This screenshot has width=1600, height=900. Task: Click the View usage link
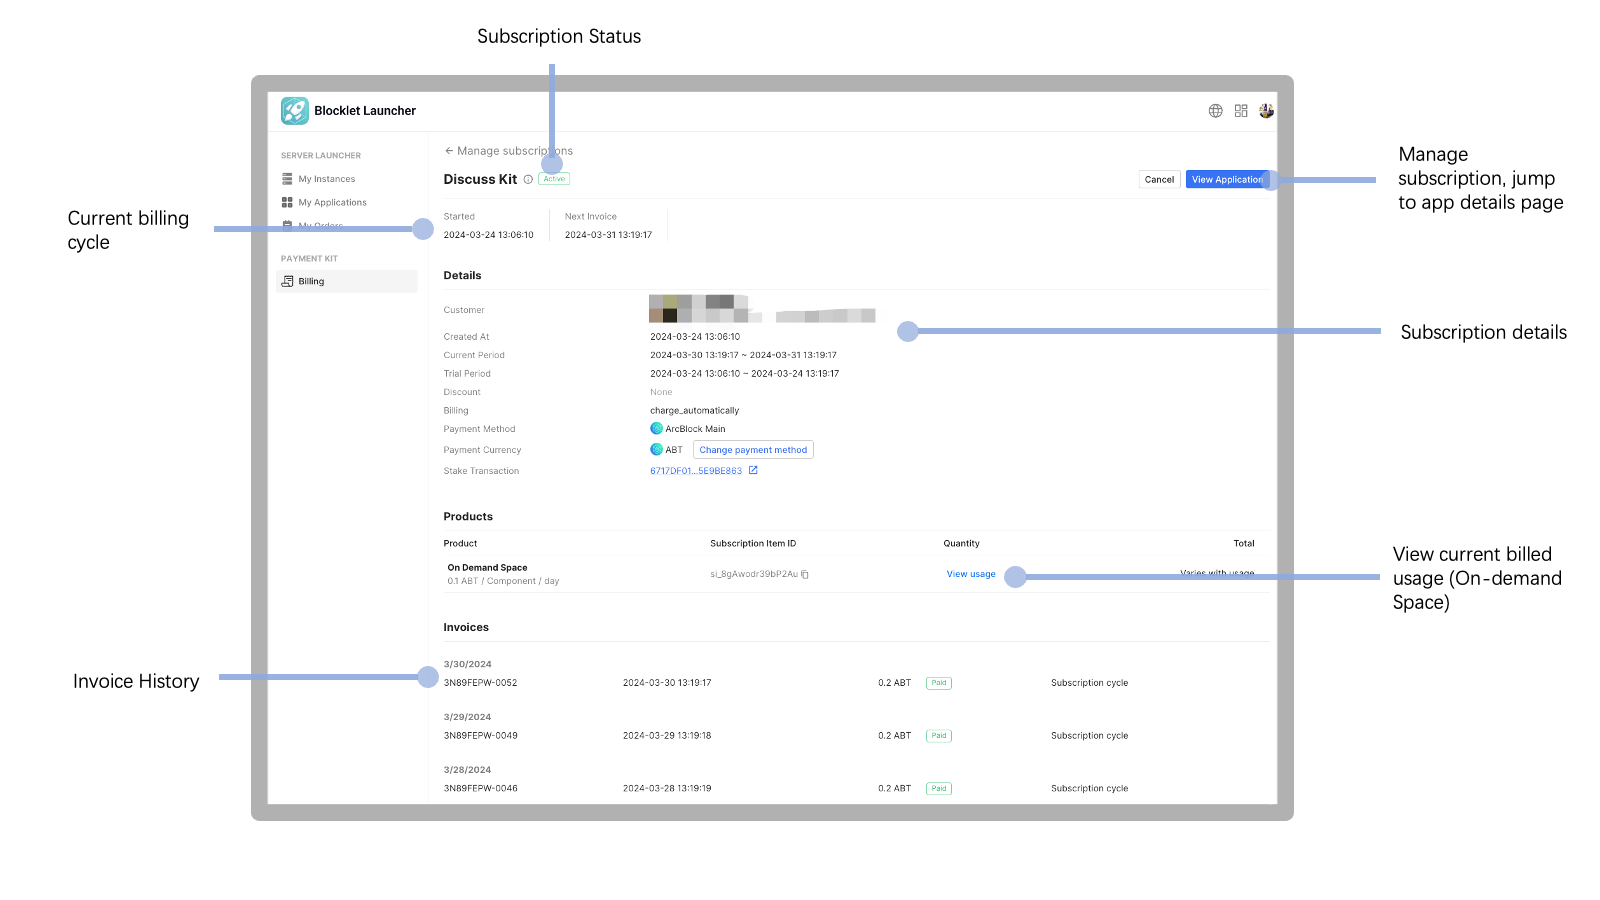point(970,574)
